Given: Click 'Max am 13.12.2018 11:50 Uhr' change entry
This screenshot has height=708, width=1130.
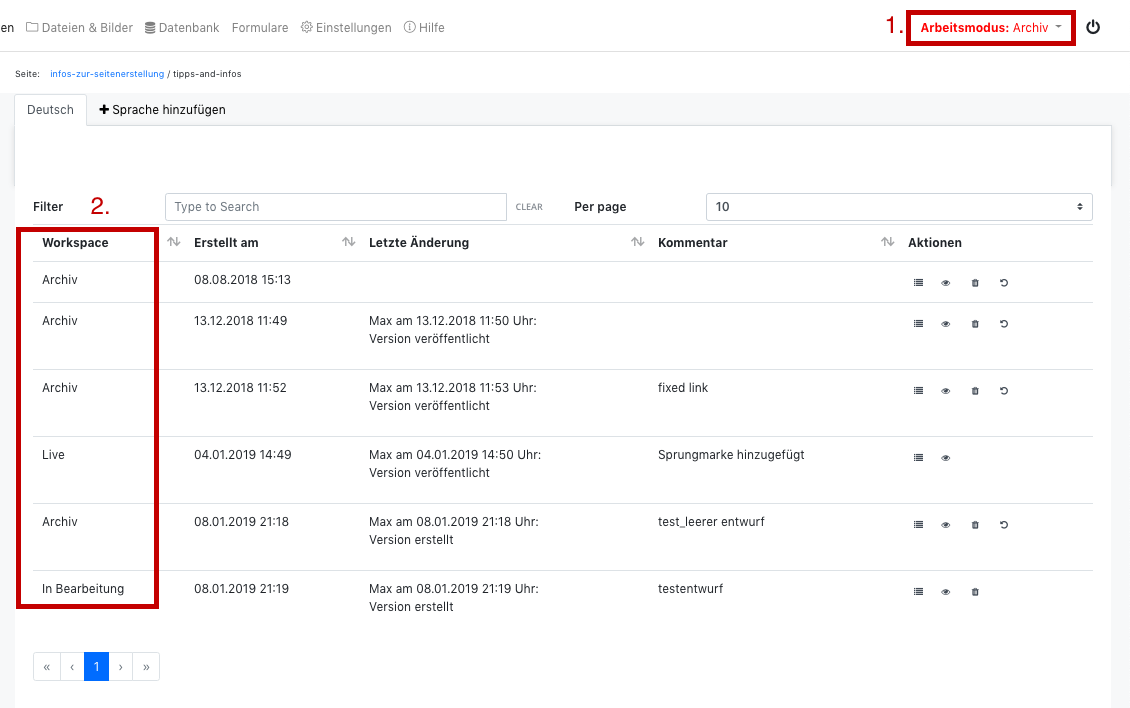Looking at the screenshot, I should pyautogui.click(x=453, y=321).
